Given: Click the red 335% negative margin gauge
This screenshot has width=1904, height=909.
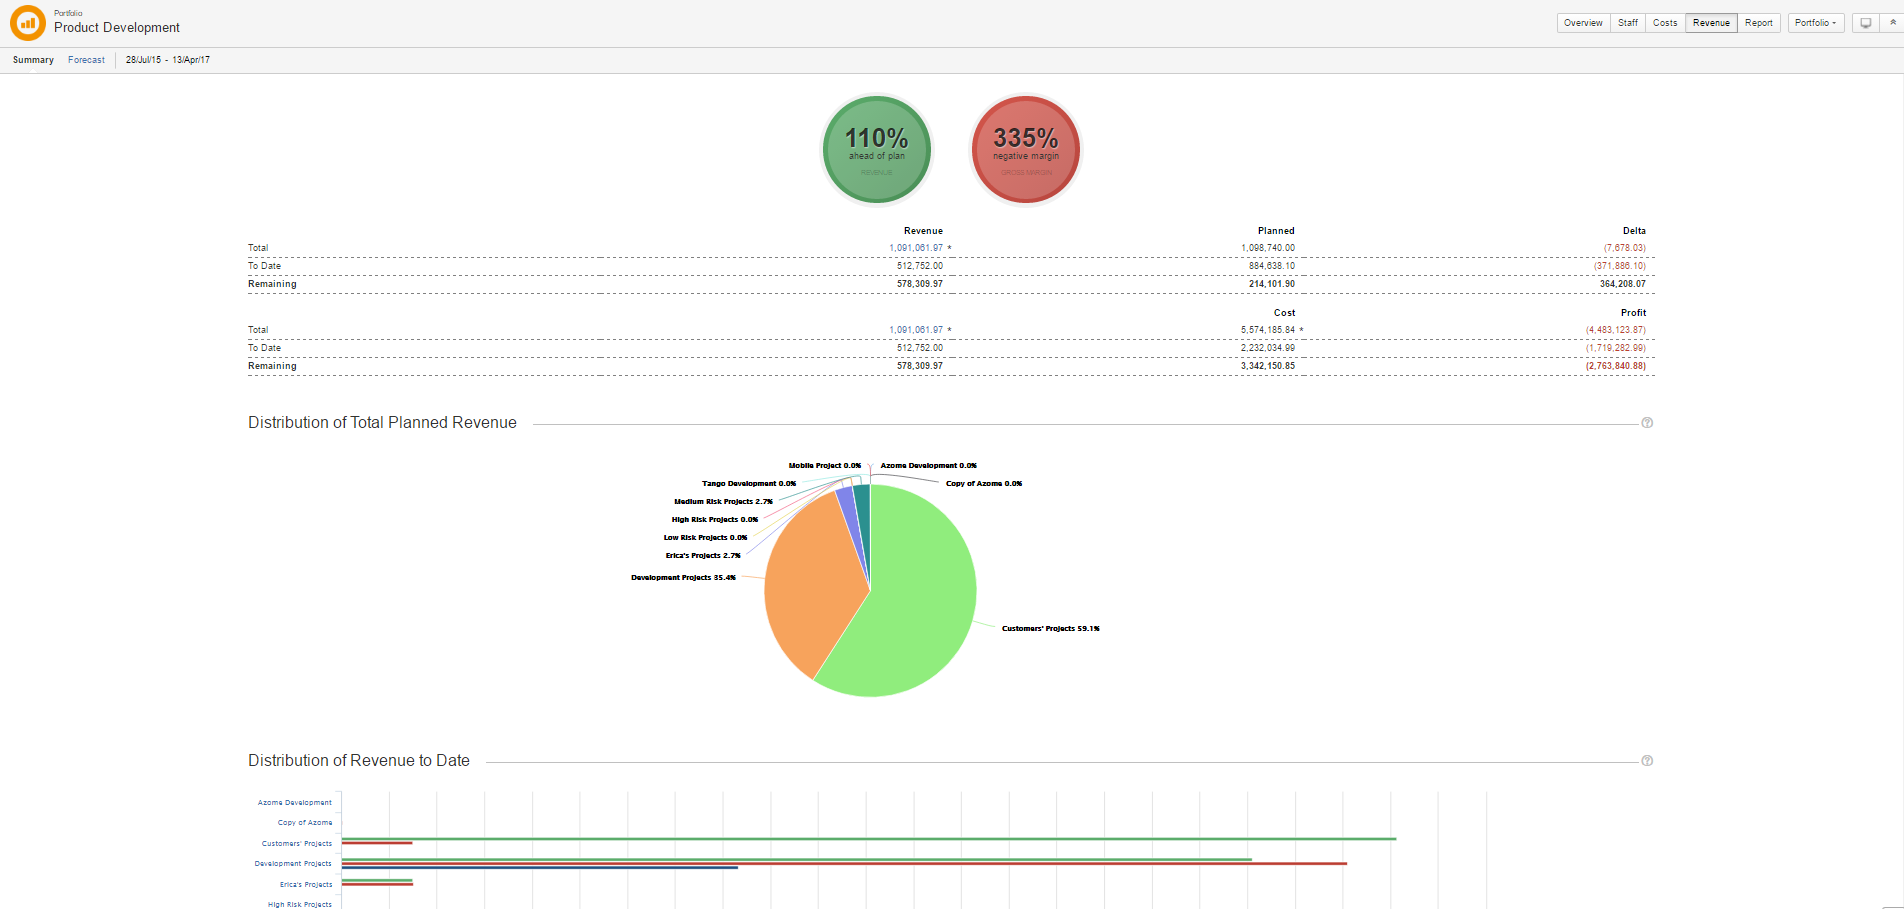Looking at the screenshot, I should [x=1025, y=149].
